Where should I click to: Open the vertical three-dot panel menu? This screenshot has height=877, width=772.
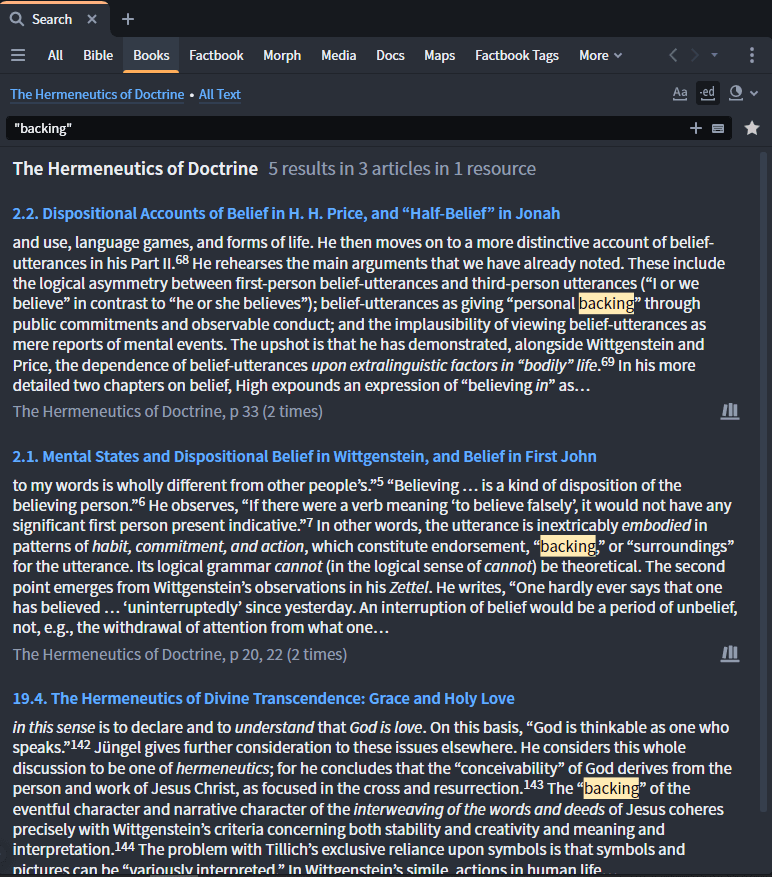click(751, 55)
